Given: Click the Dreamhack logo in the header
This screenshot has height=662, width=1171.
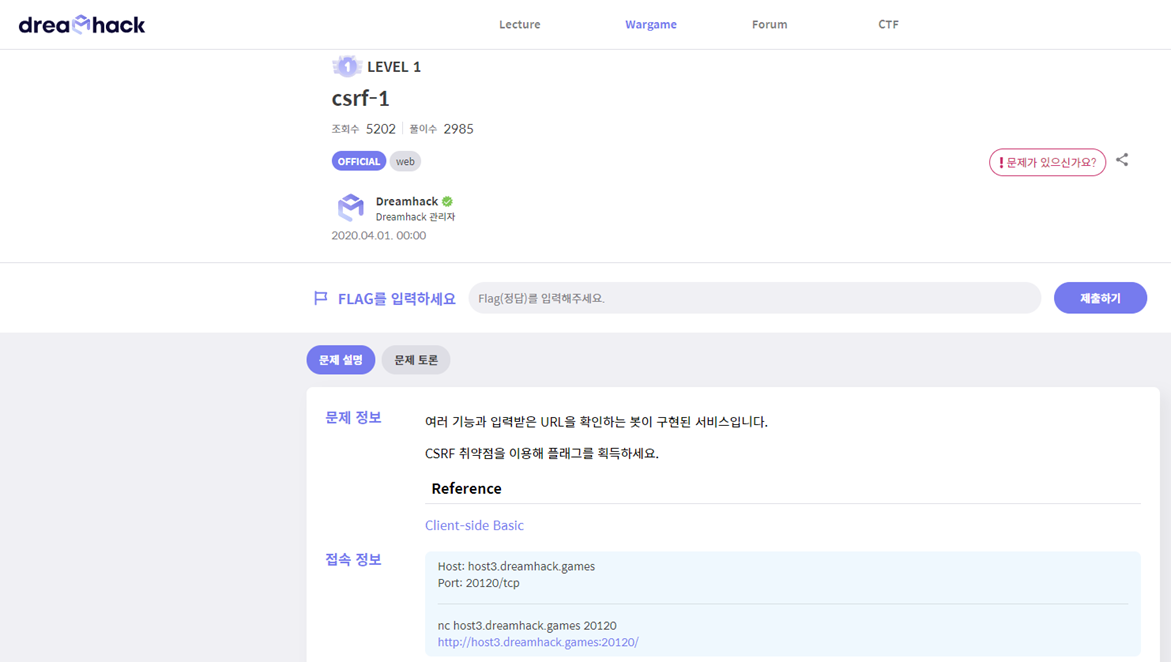Looking at the screenshot, I should point(82,25).
